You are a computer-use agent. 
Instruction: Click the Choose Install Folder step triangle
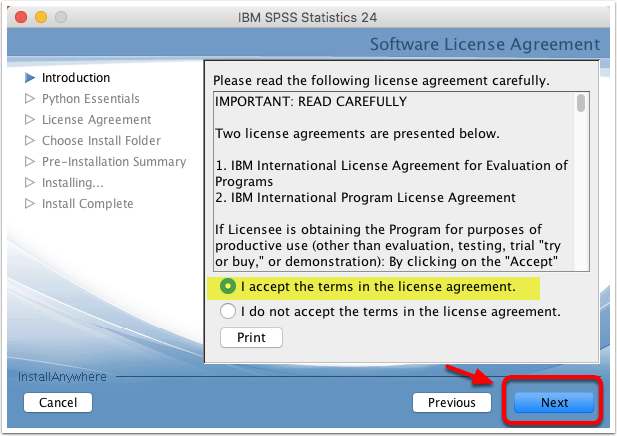(30, 140)
